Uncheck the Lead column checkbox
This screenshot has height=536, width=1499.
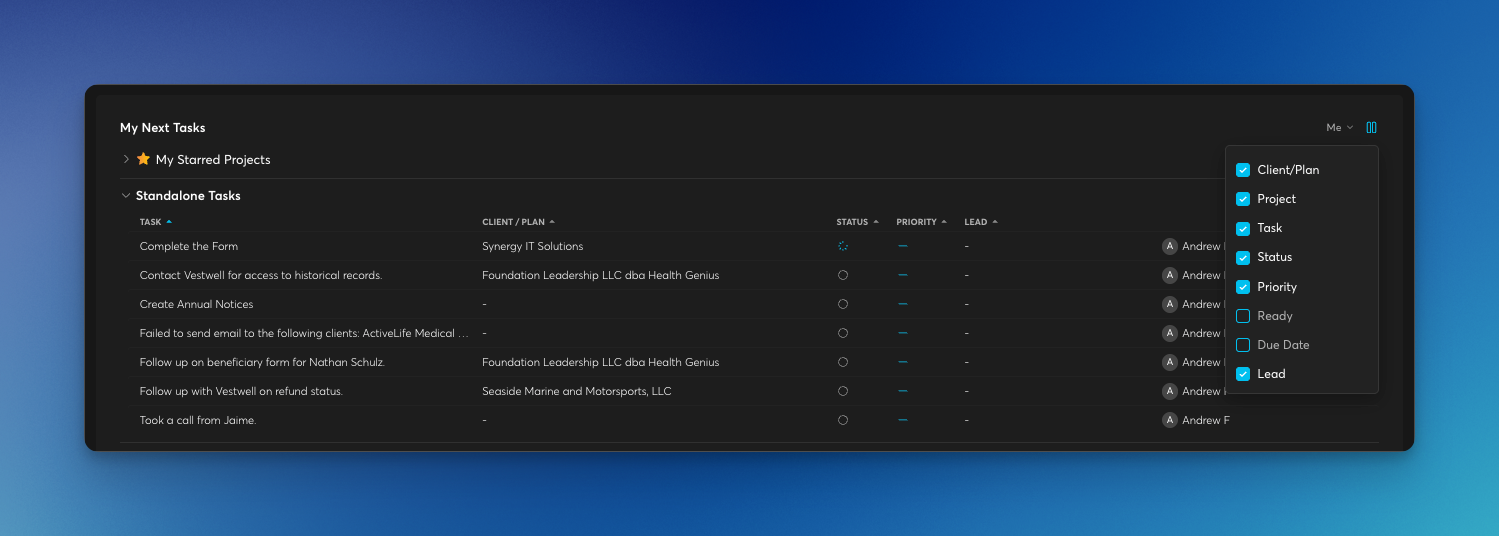point(1243,374)
